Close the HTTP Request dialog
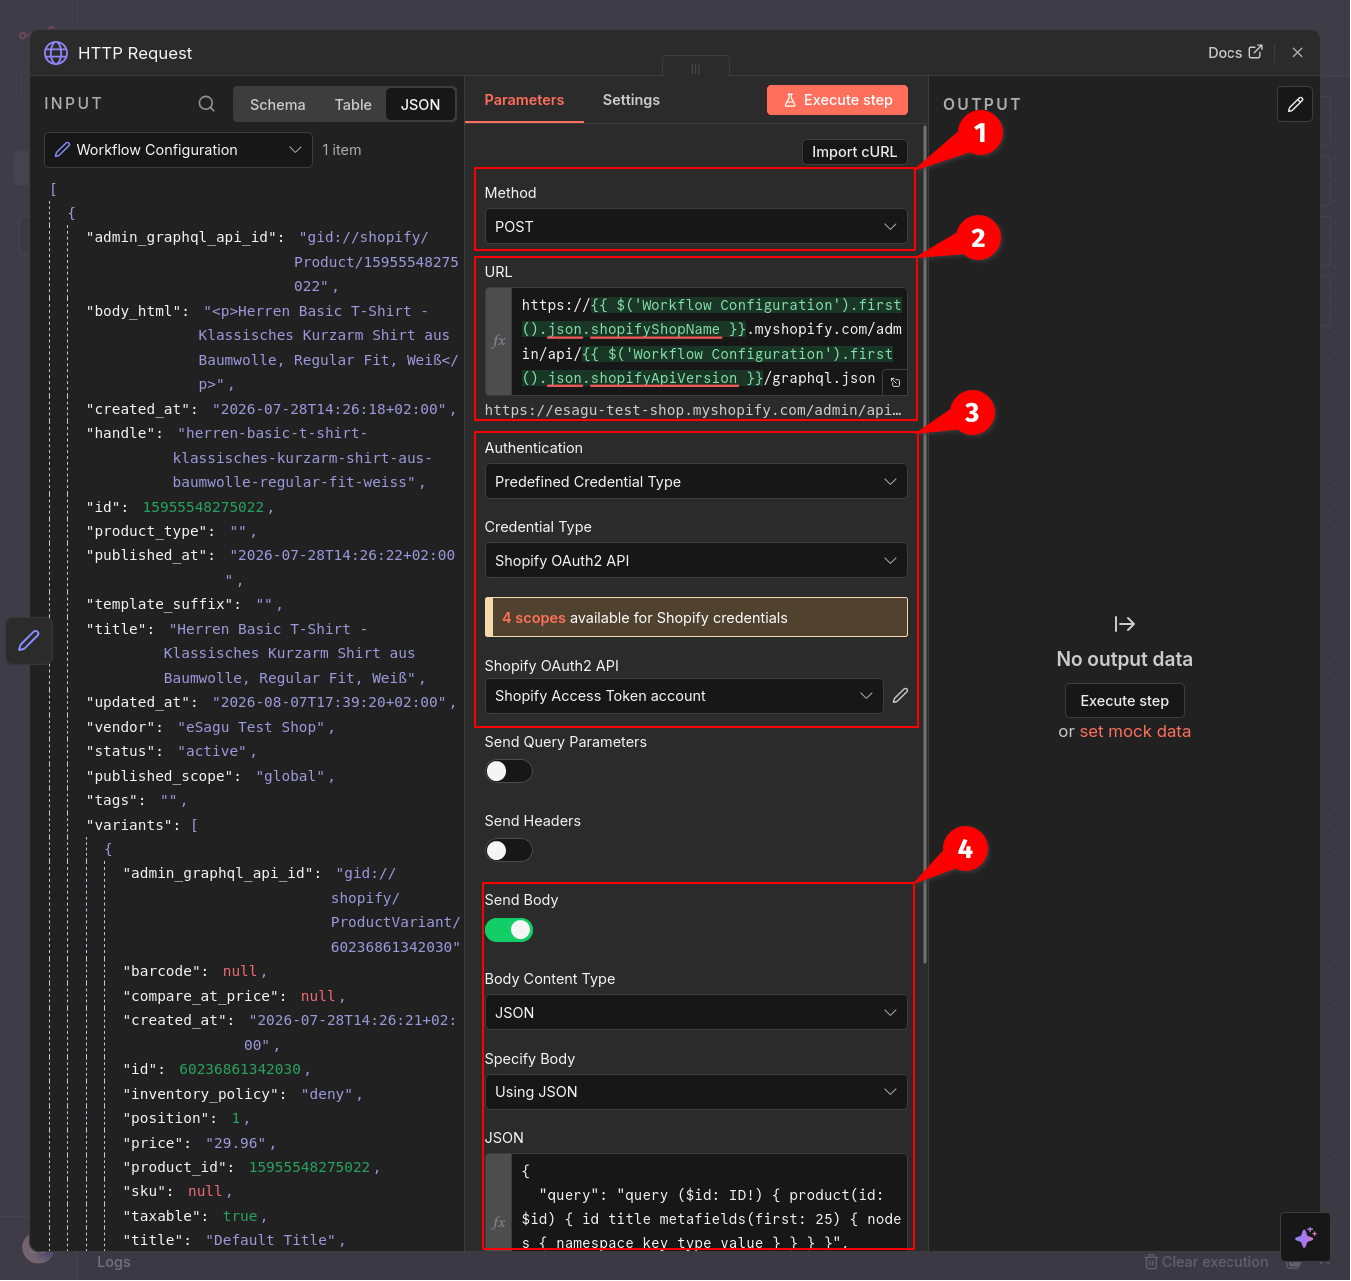Screen dimensions: 1351x1281 (x=1297, y=53)
